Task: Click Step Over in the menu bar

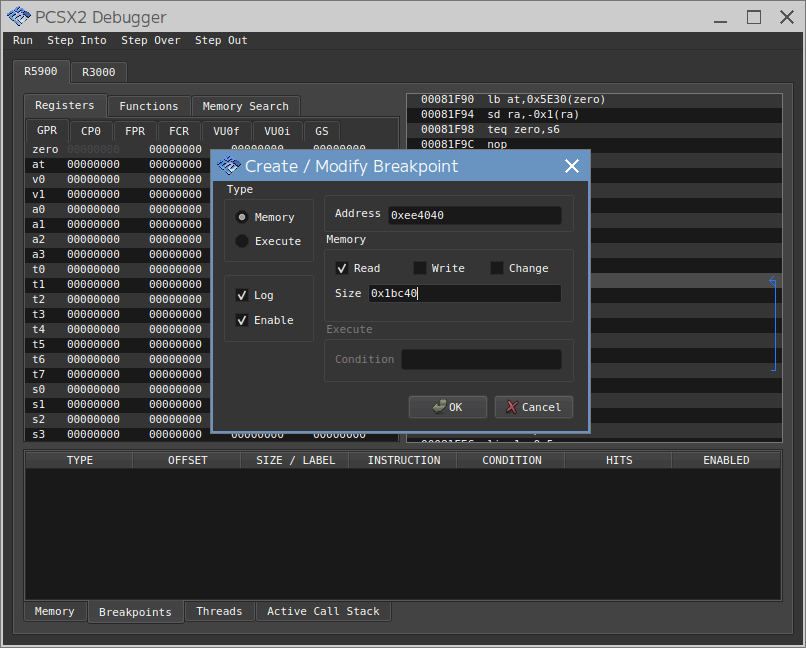Action: [151, 40]
